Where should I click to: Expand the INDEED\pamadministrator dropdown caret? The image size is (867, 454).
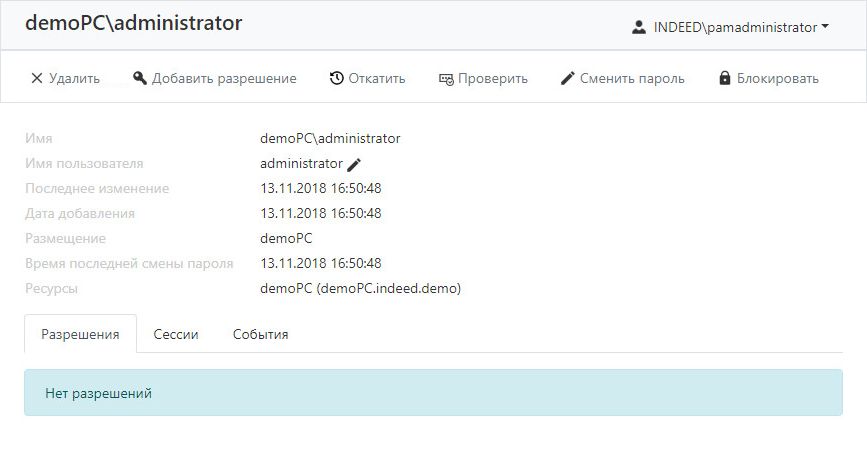coord(825,27)
